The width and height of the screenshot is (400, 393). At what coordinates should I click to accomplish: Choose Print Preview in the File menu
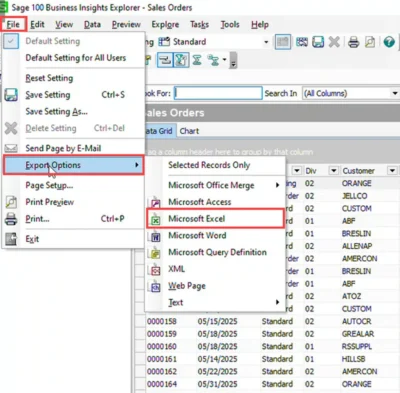tap(74, 202)
